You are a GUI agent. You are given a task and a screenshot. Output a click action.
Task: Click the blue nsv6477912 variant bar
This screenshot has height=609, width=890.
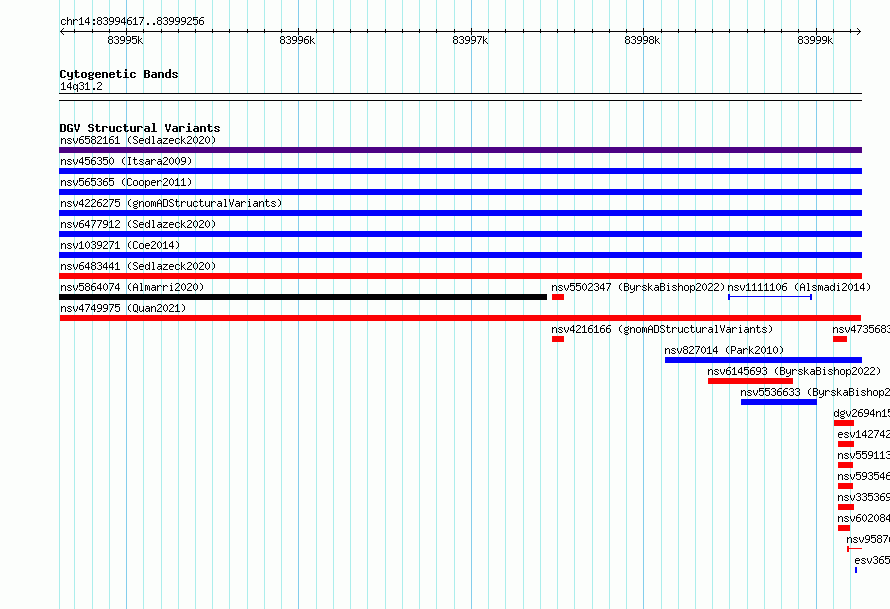(x=460, y=234)
